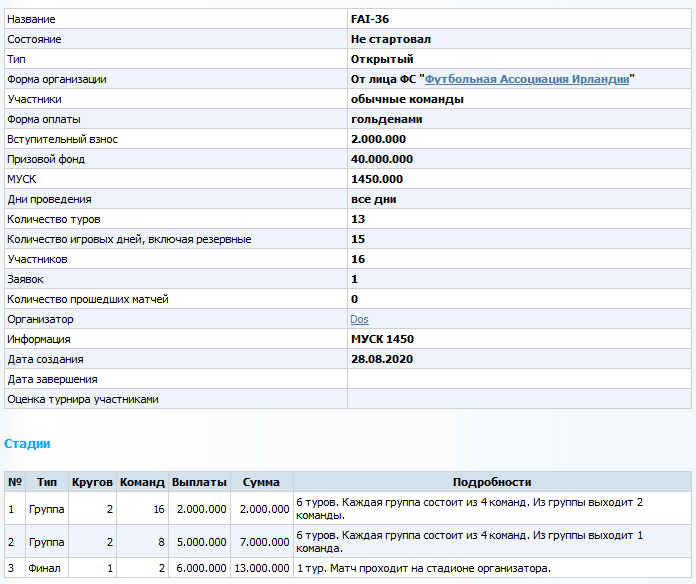
Task: Click the Состояние row label
Action: click(34, 39)
